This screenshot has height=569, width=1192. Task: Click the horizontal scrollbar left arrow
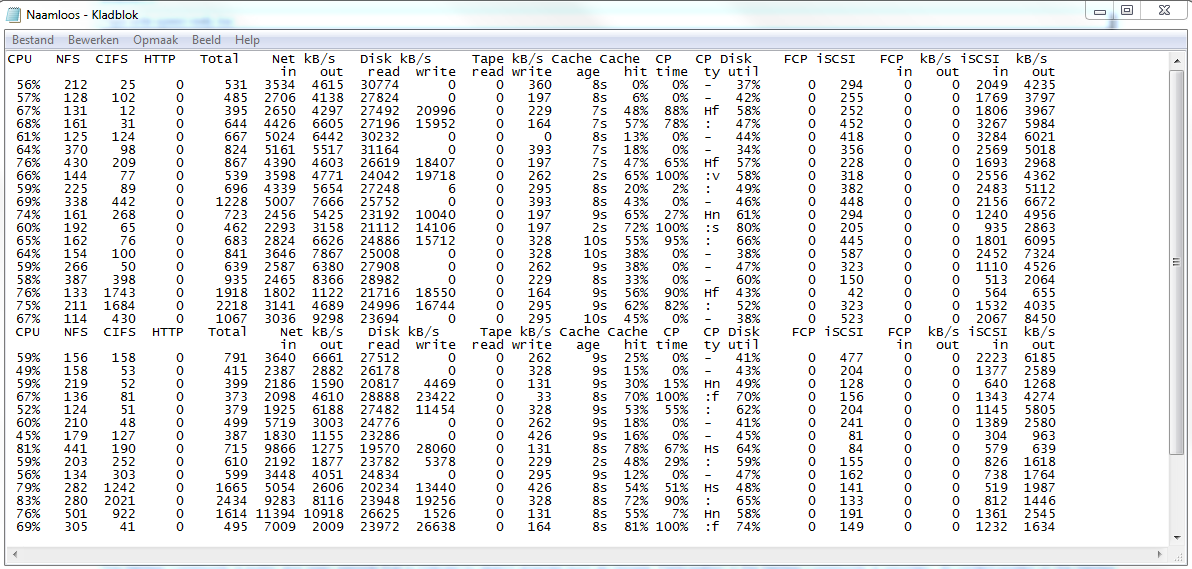pos(15,554)
